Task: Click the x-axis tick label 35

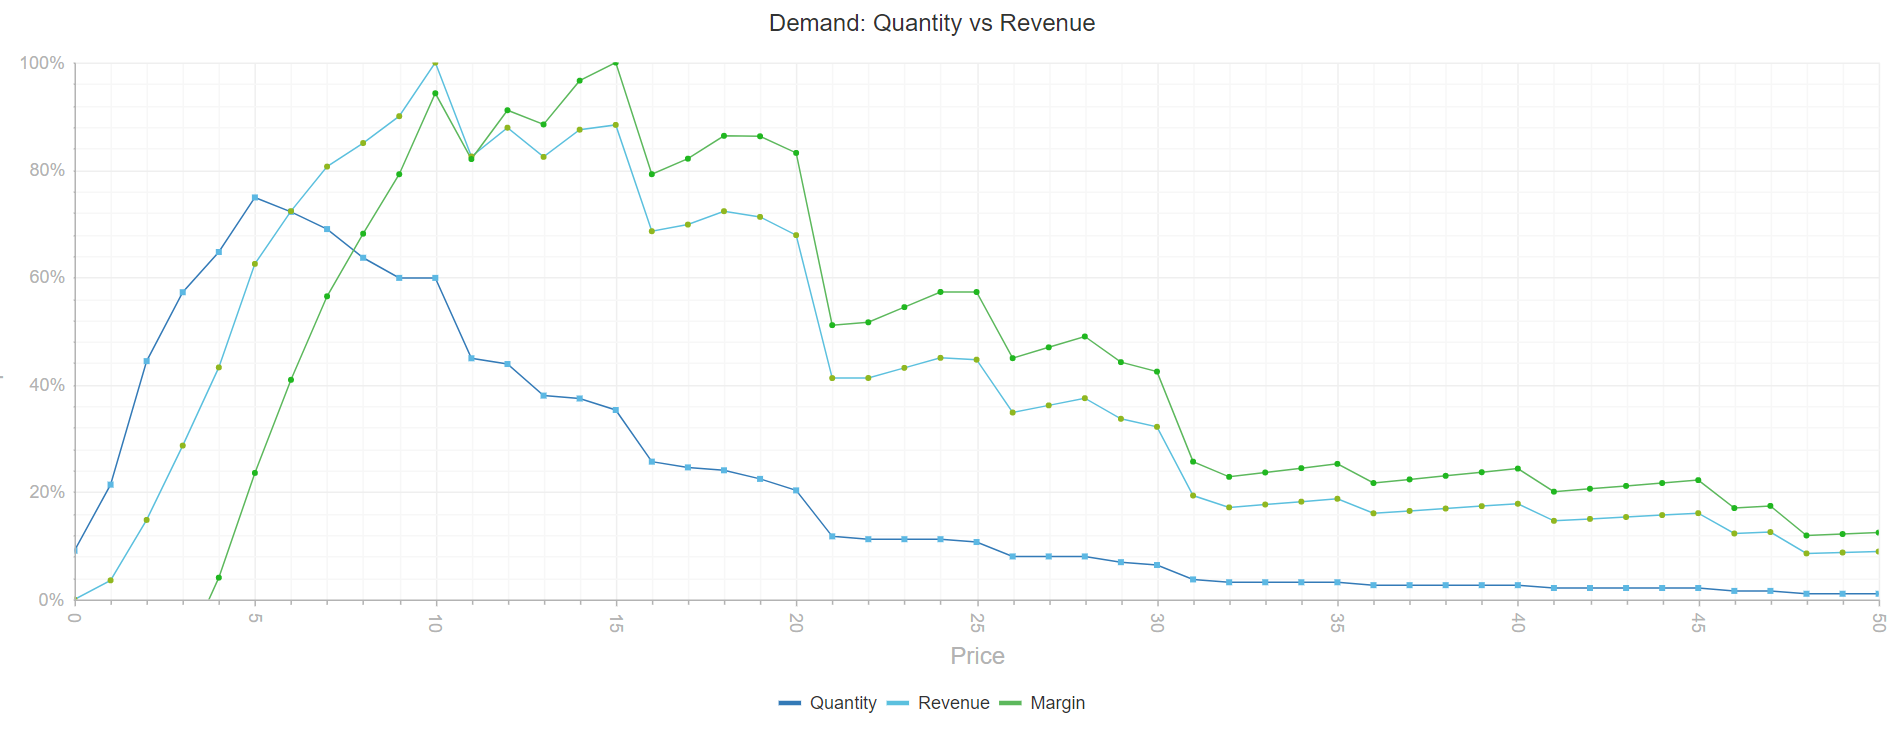Action: click(x=1337, y=622)
